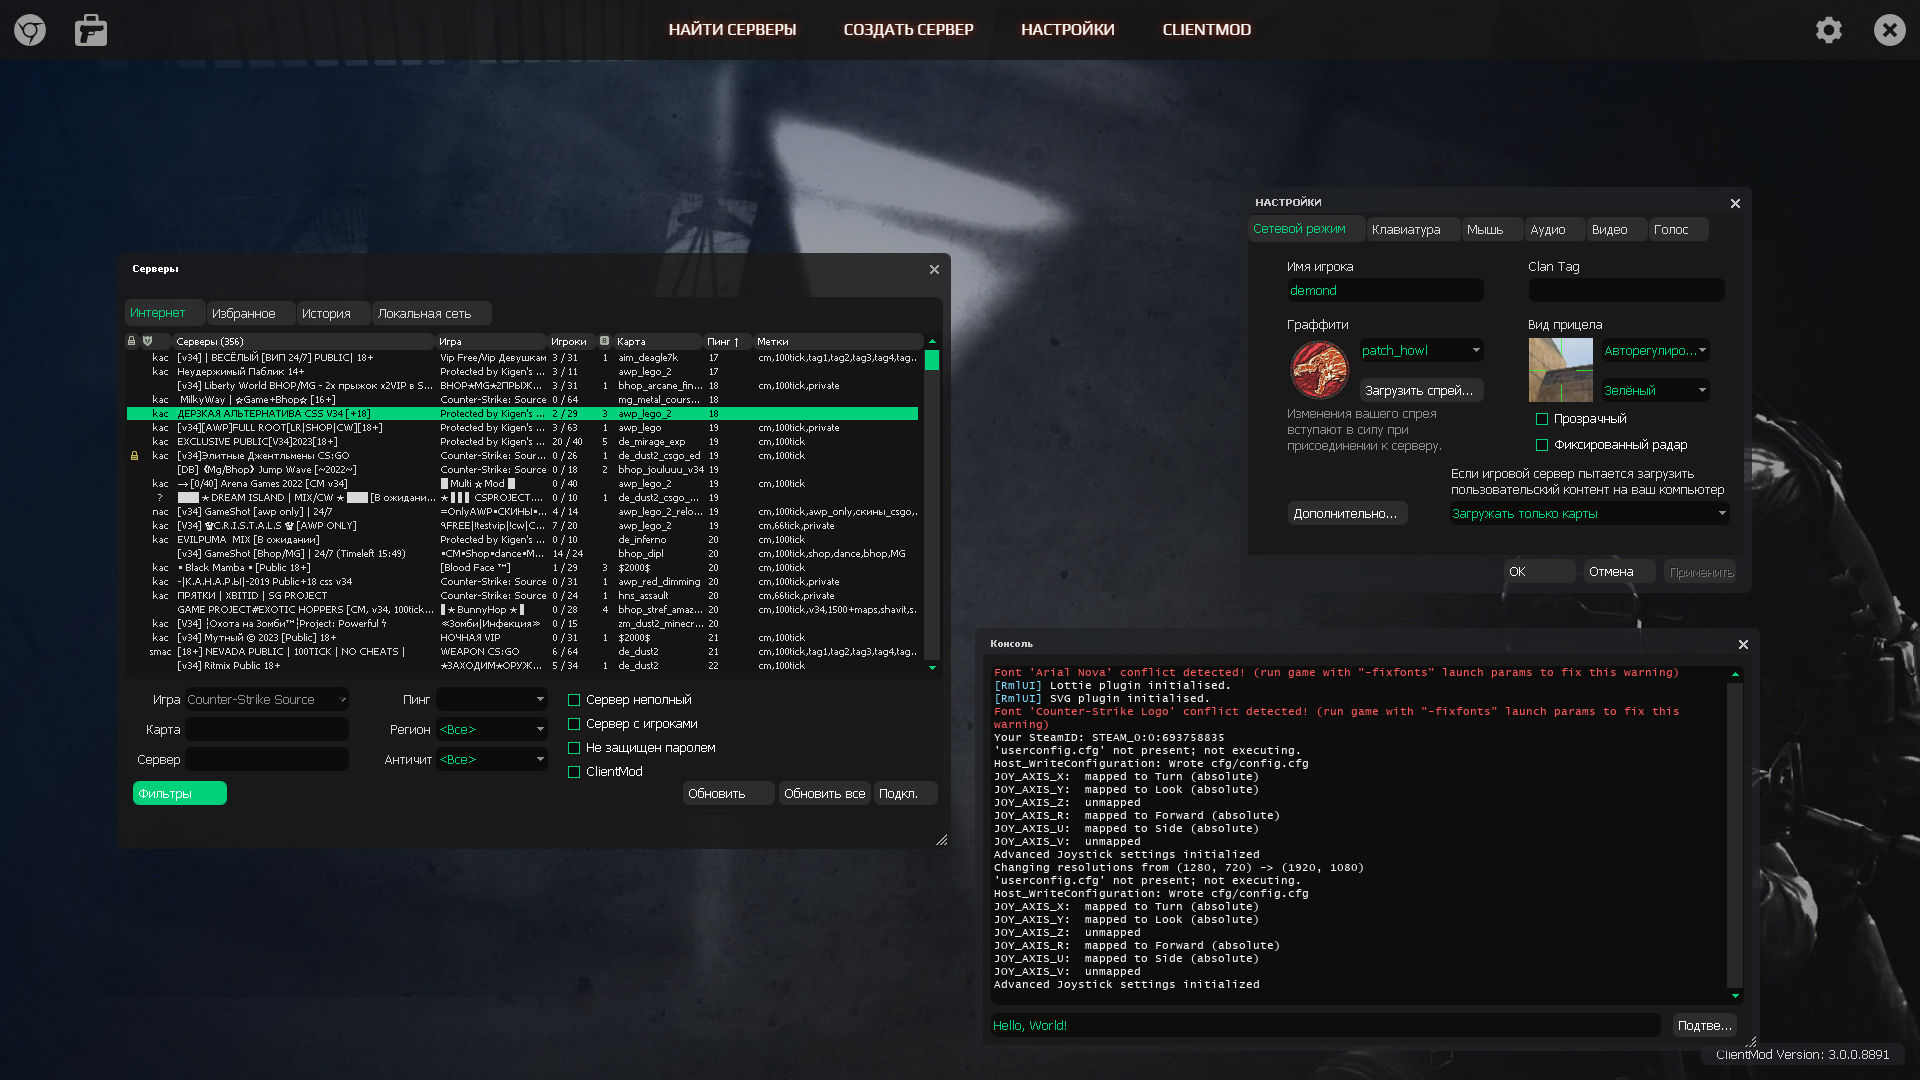Open the НАЙТИ СЕРВЕРЫ menu
Viewport: 1920px width, 1080px height.
732,30
